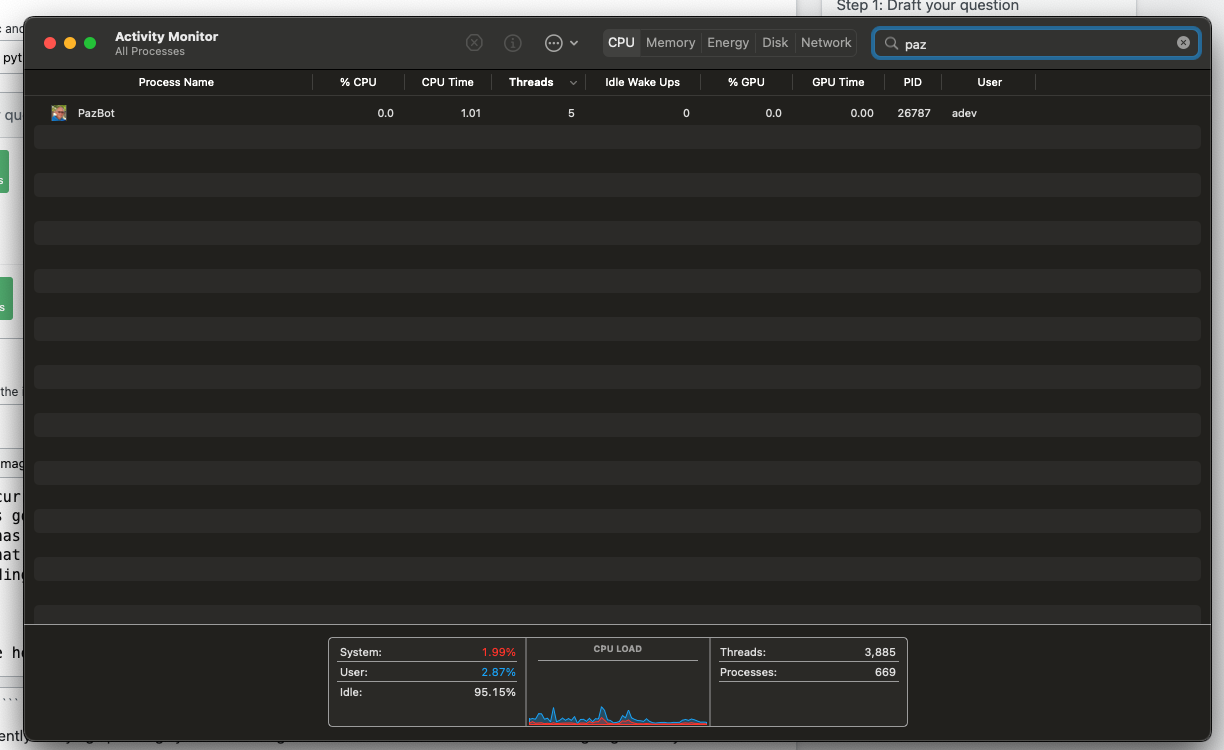Click the User percentage 2.87%
Screen dimensions: 1224x750
click(x=499, y=672)
